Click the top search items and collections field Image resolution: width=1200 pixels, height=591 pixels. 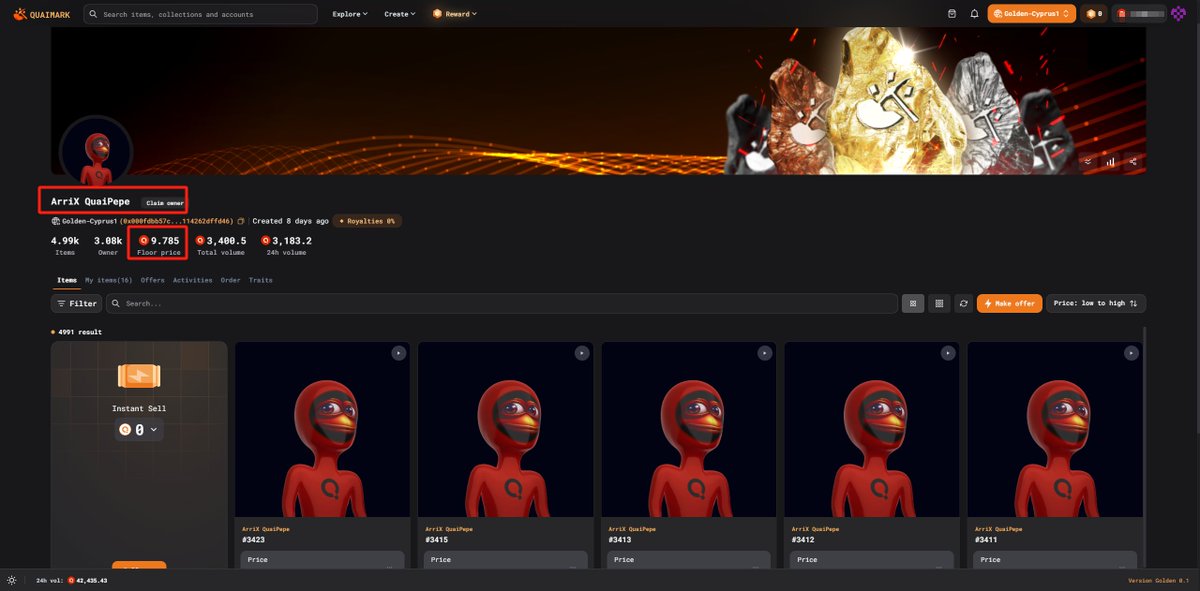(200, 14)
